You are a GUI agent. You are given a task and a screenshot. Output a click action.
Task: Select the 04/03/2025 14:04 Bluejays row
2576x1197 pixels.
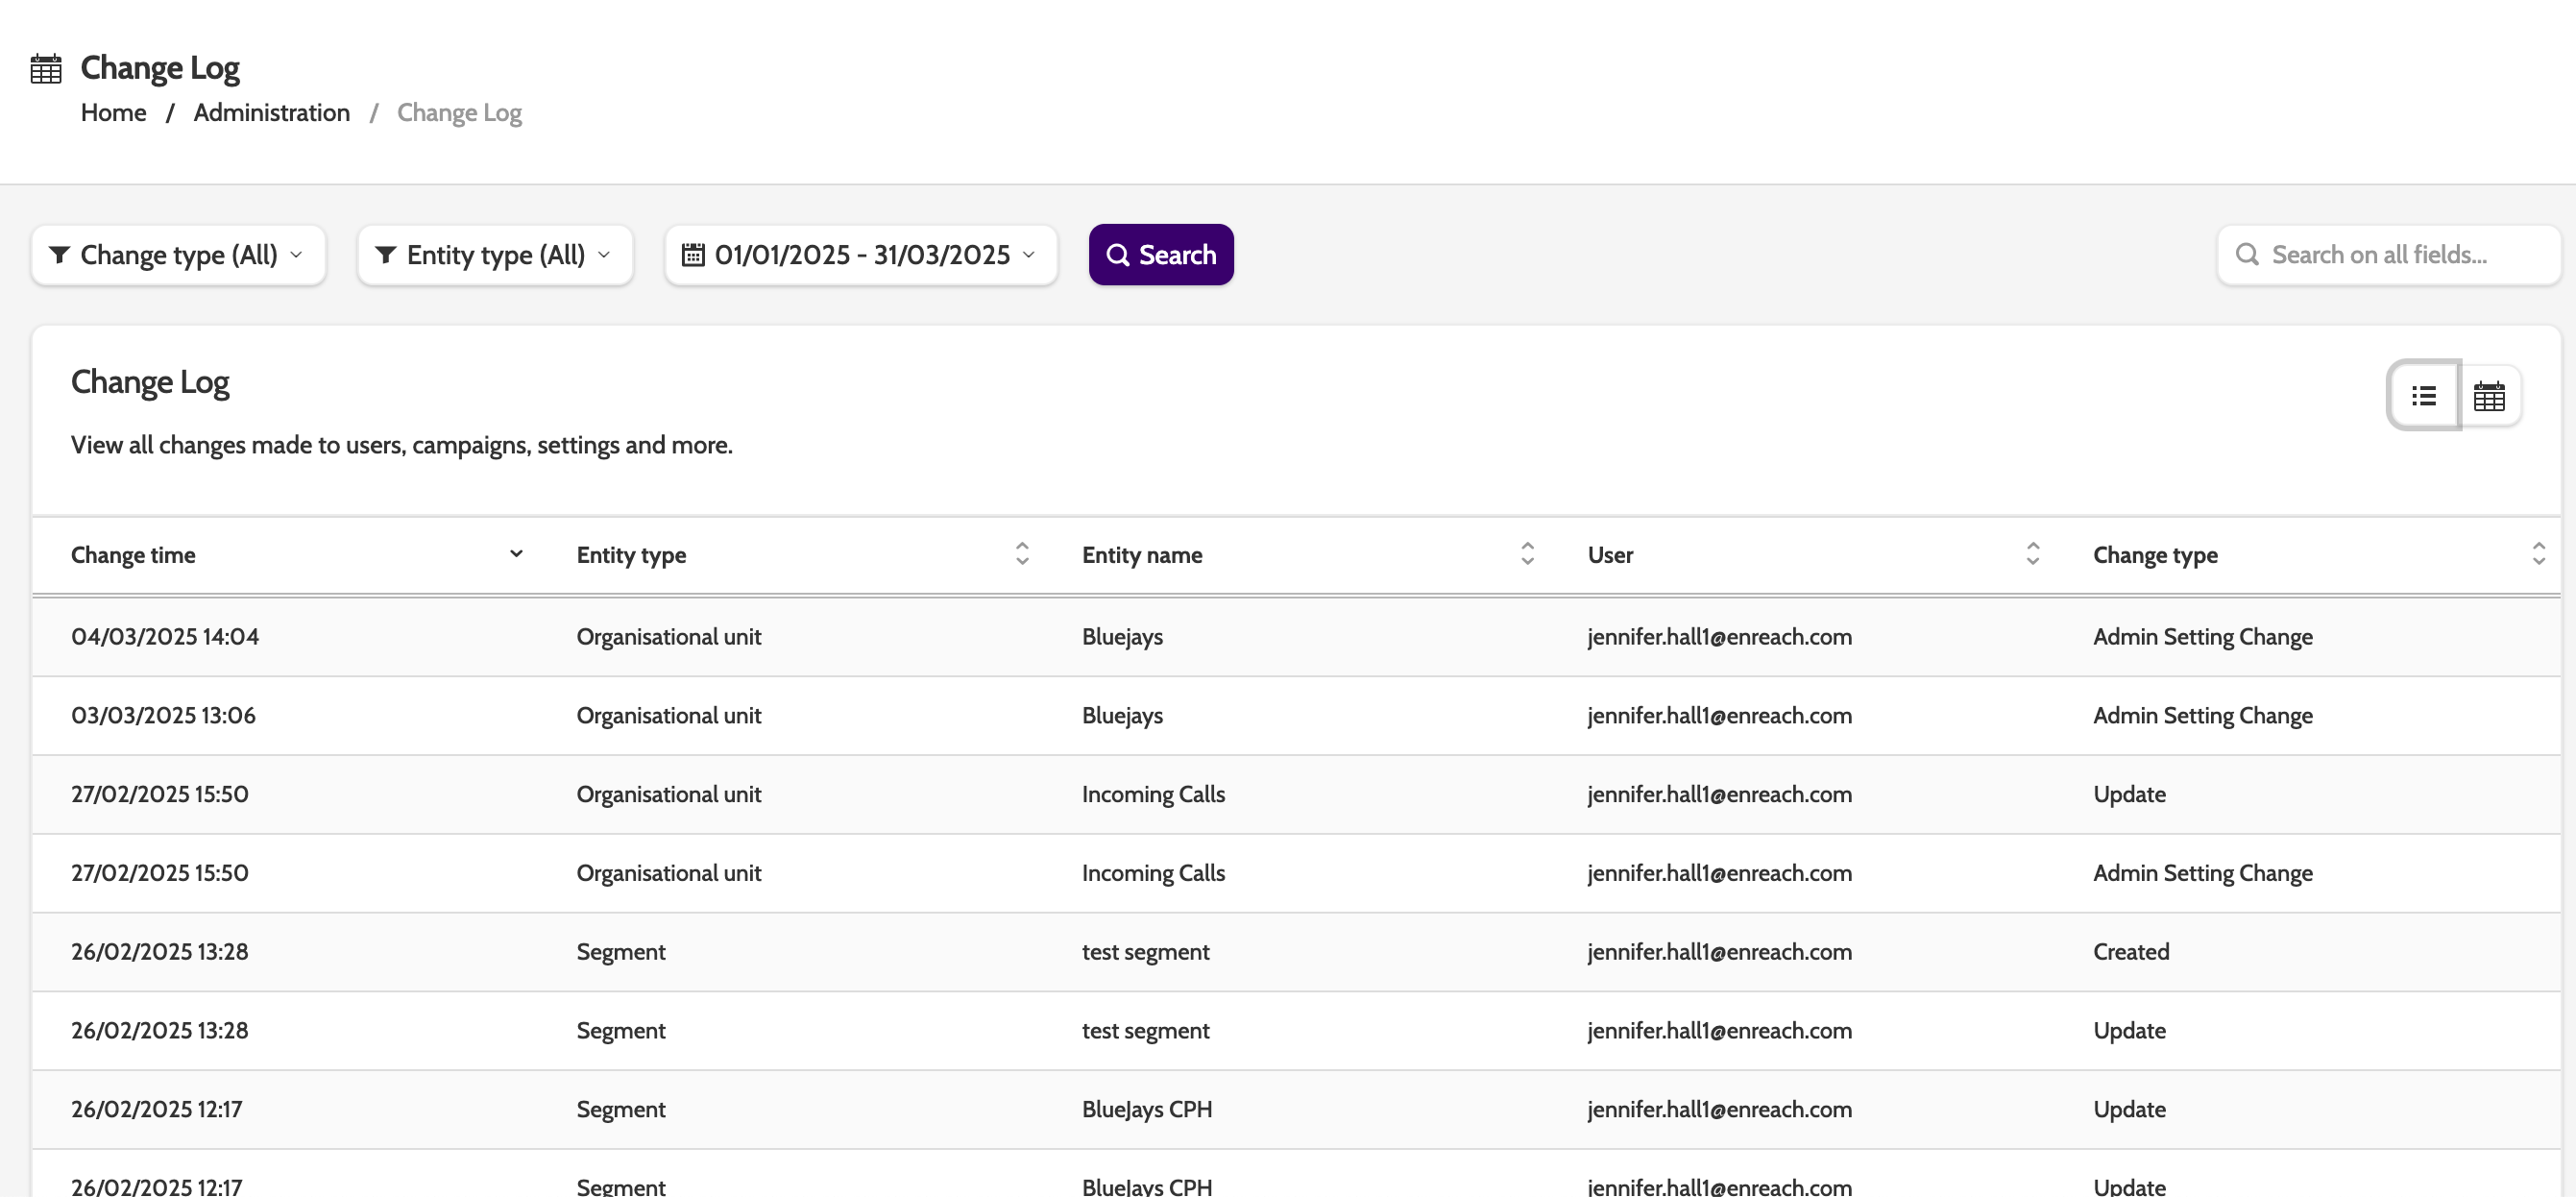click(x=1122, y=637)
